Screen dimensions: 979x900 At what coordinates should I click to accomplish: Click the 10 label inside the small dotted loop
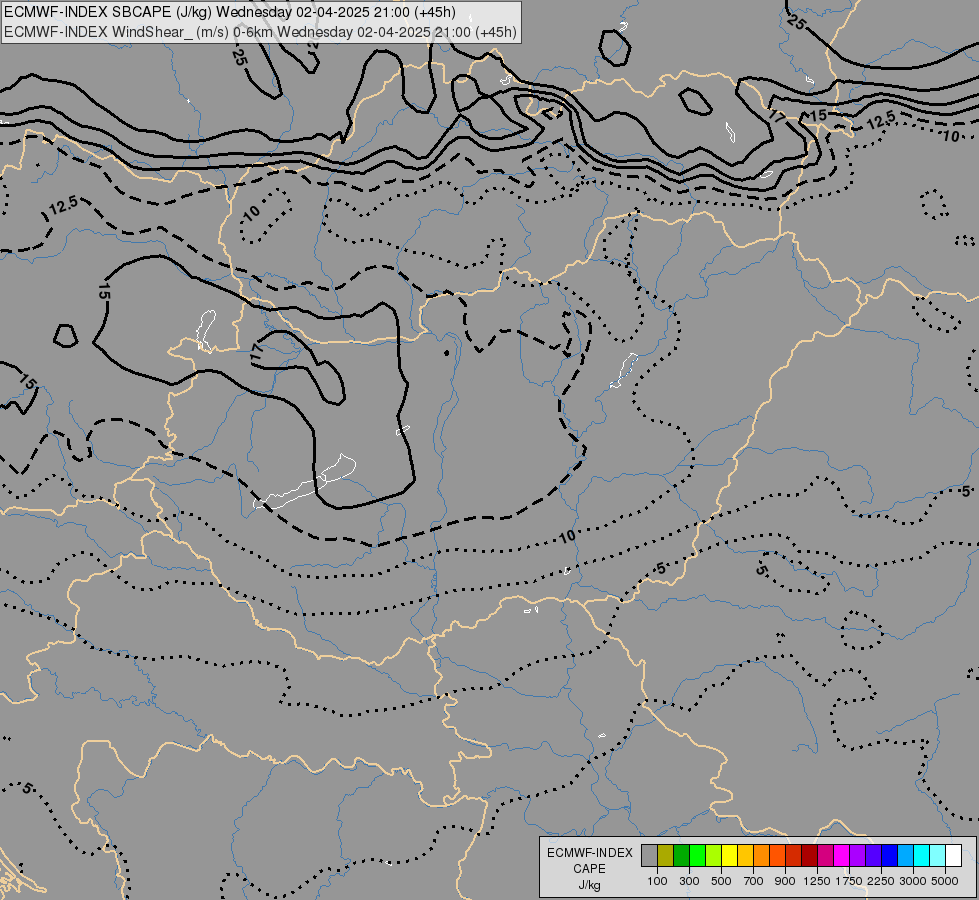point(252,213)
